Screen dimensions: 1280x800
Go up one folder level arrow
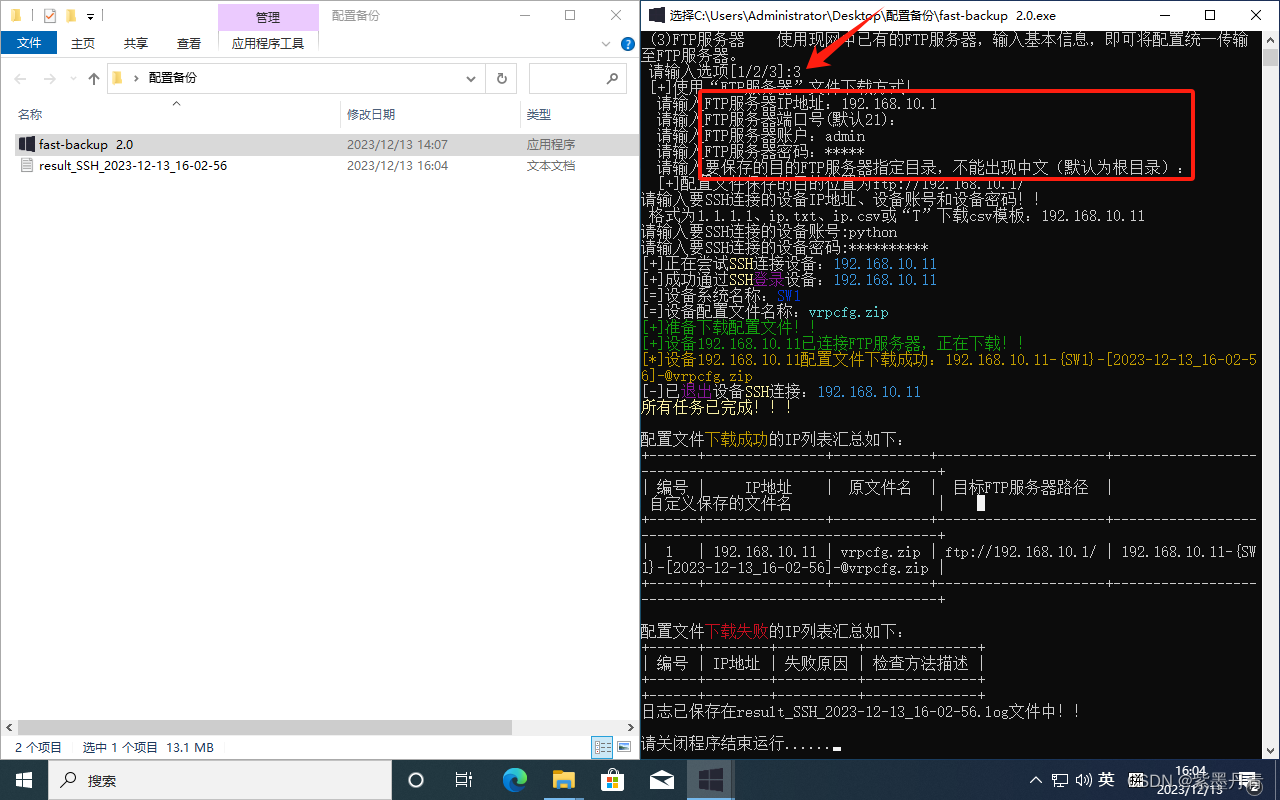click(x=94, y=78)
